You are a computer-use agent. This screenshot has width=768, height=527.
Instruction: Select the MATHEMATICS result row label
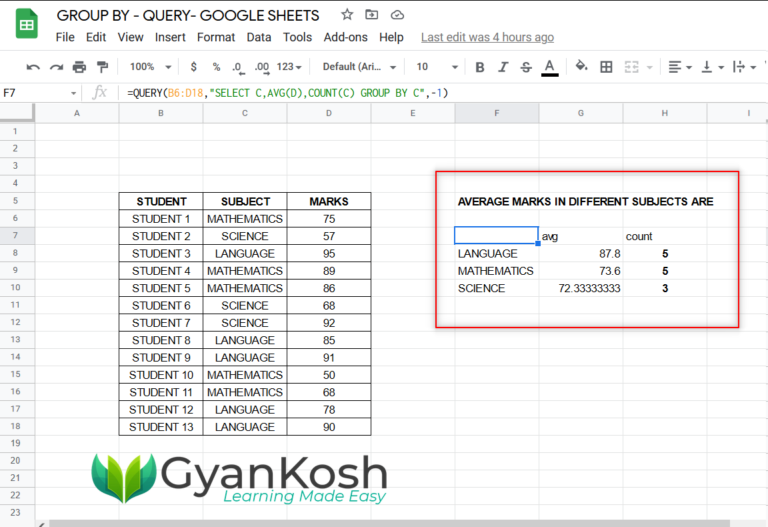497,271
